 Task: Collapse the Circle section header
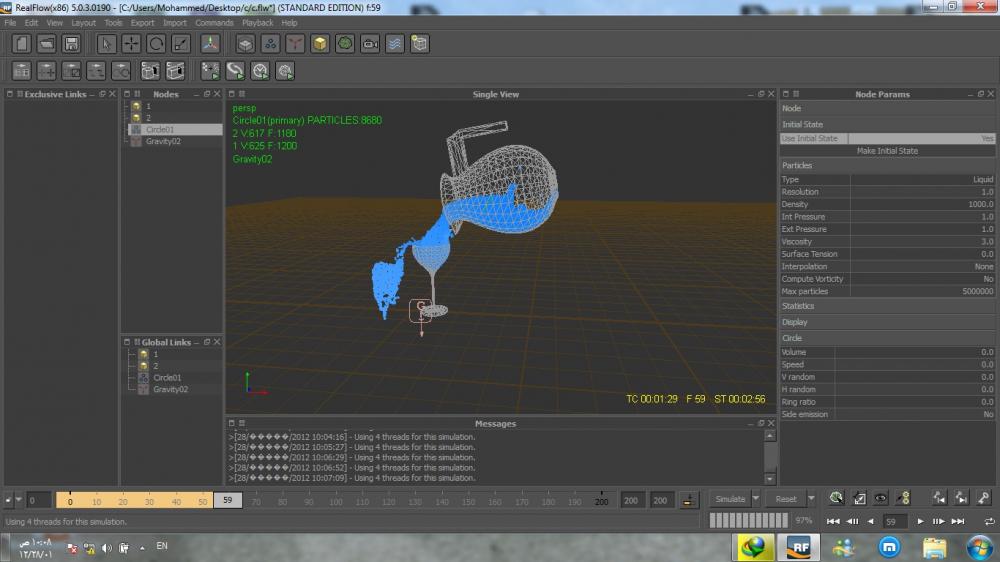887,338
